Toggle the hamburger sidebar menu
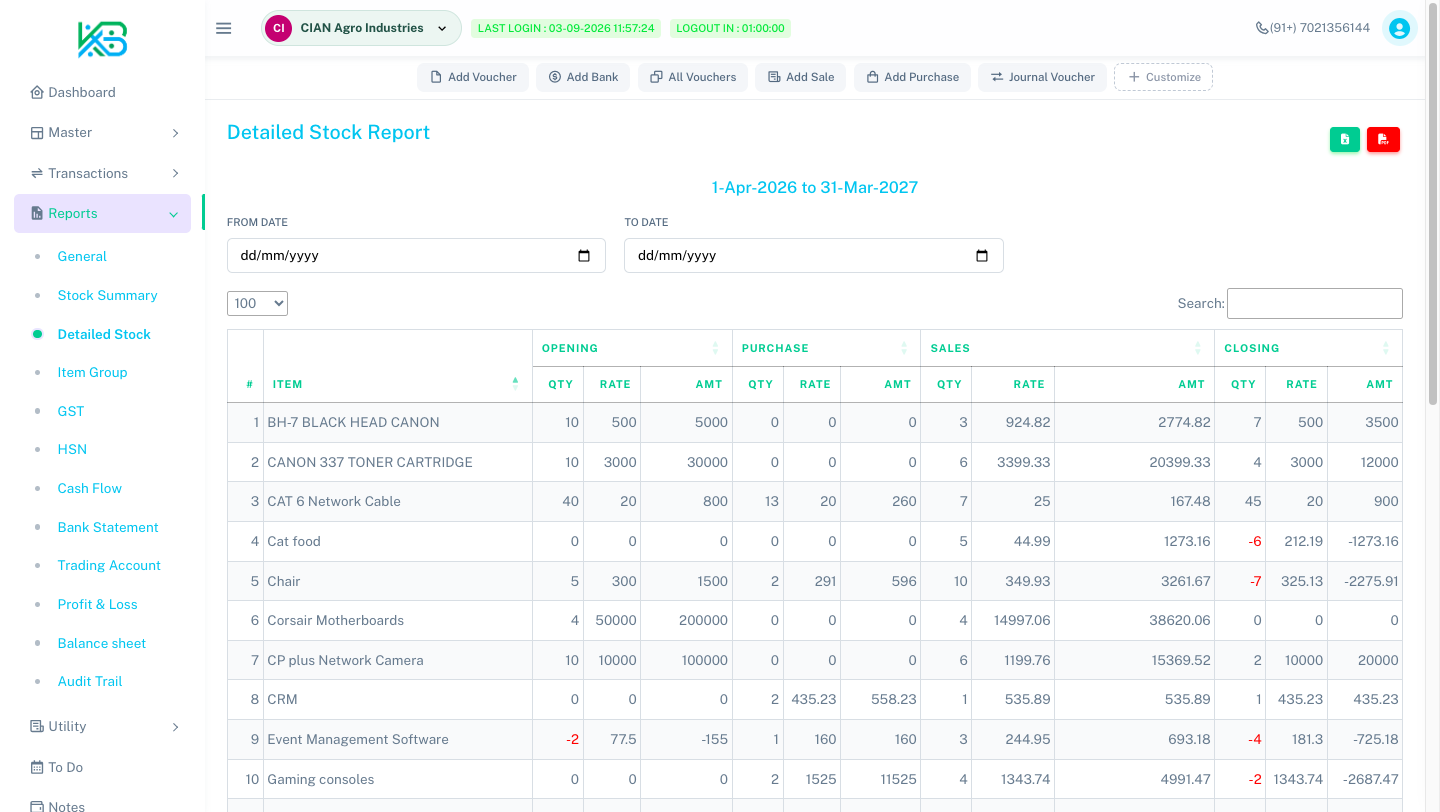 coord(224,28)
